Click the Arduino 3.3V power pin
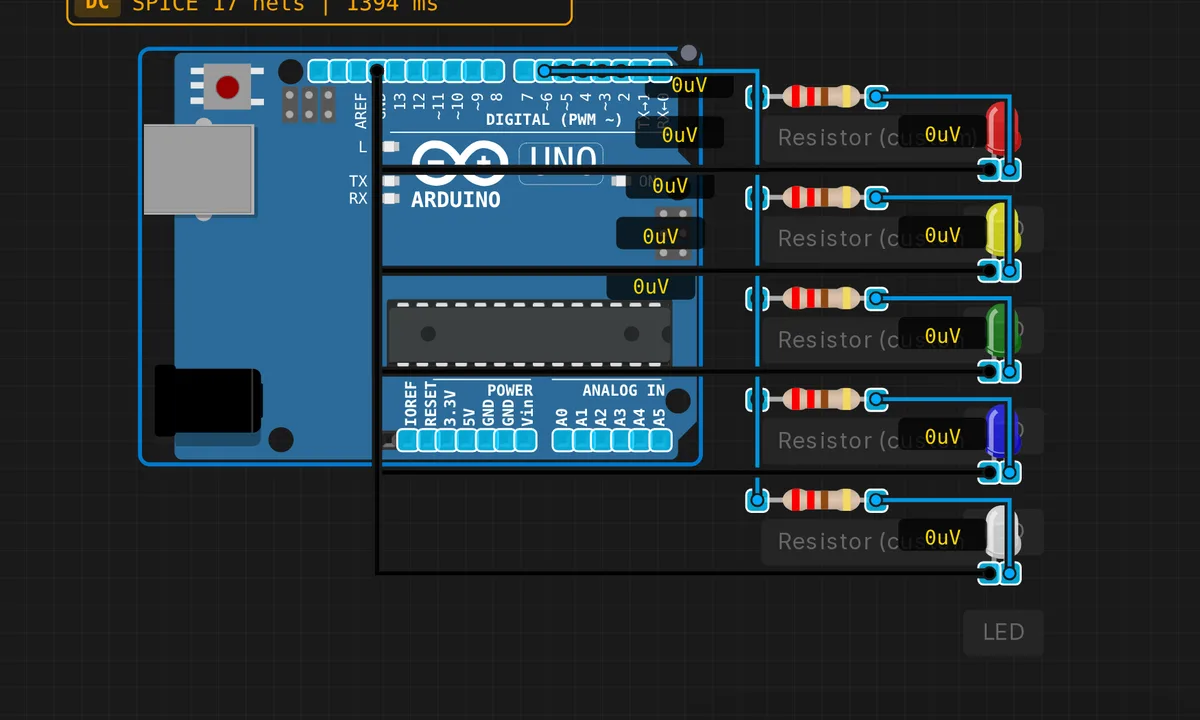 (x=448, y=440)
